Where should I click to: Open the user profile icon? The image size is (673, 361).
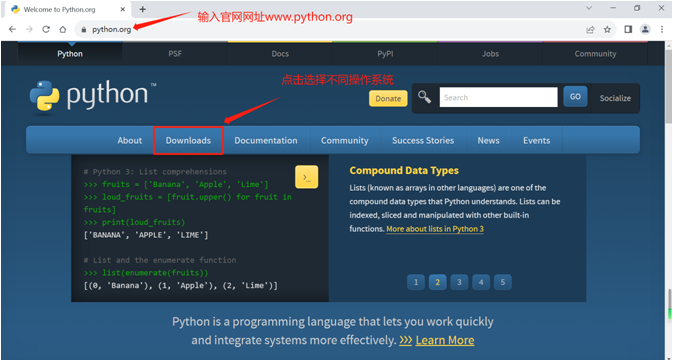click(x=645, y=29)
